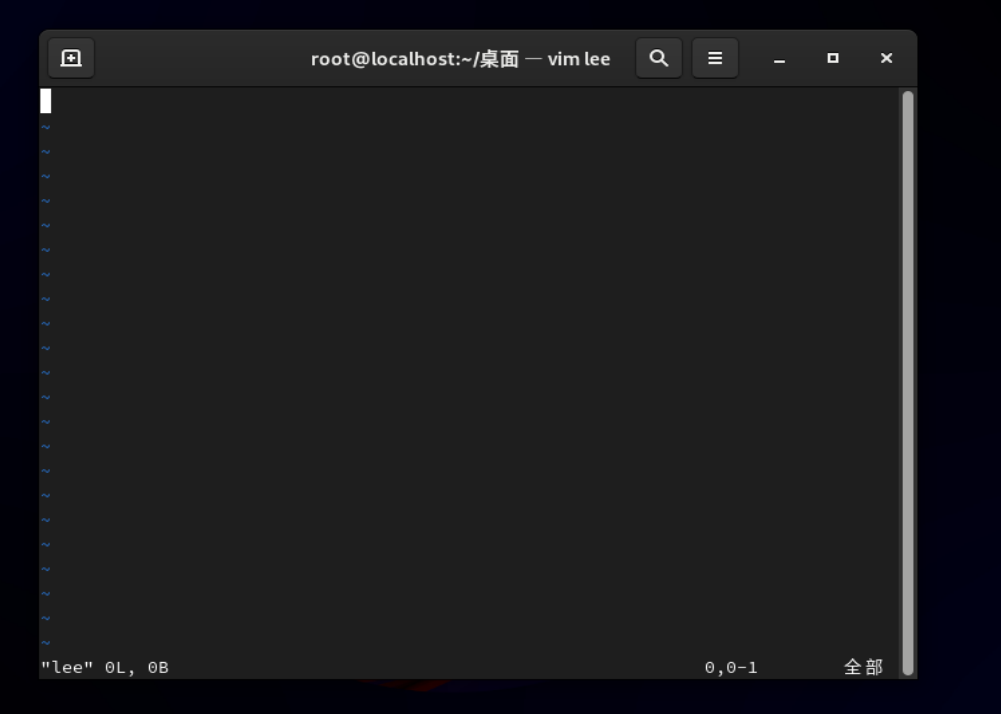The height and width of the screenshot is (714, 1001).
Task: Open the hamburger menu
Action: [715, 58]
